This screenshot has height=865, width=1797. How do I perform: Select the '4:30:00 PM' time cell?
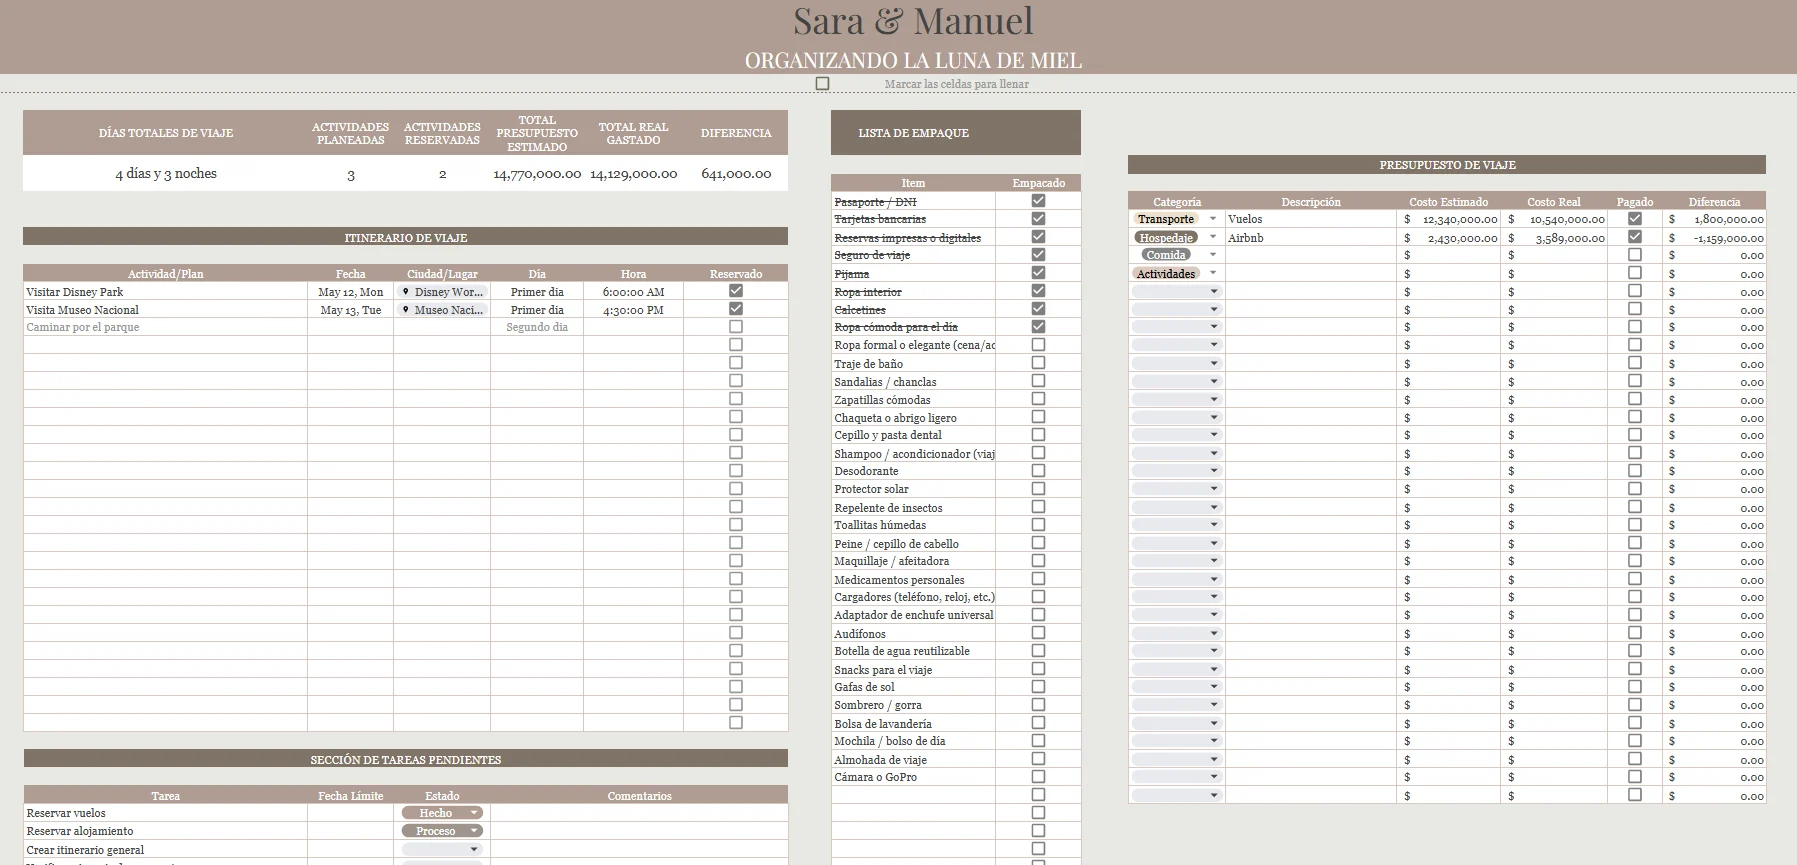click(633, 310)
